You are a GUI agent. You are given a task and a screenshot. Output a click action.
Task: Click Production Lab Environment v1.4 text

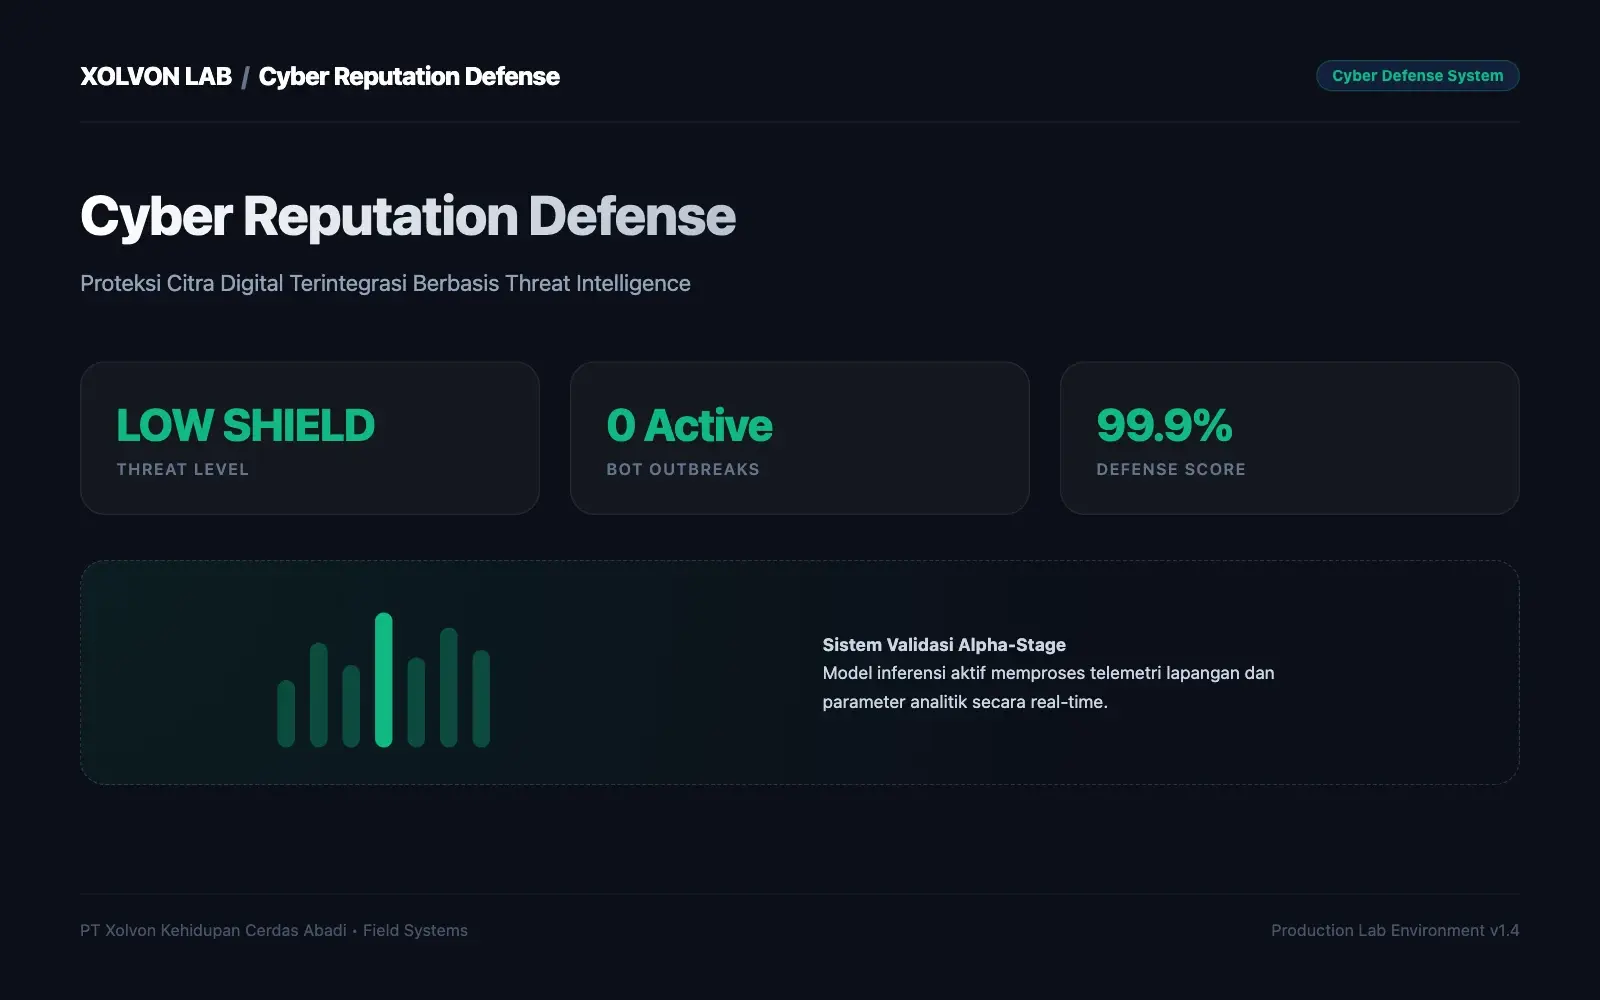tap(1395, 930)
